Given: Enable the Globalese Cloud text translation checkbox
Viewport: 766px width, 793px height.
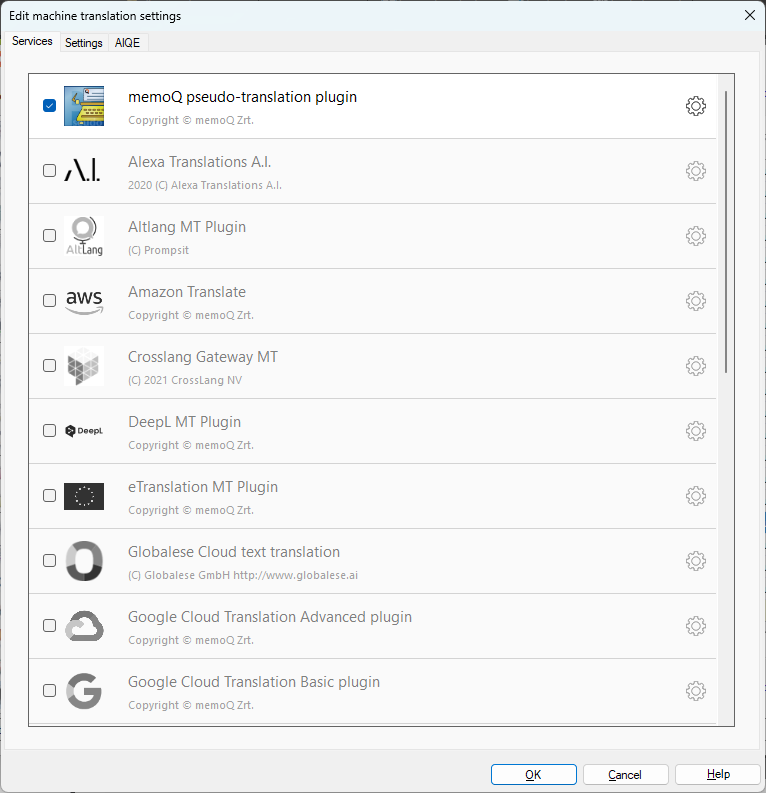Looking at the screenshot, I should (50, 560).
